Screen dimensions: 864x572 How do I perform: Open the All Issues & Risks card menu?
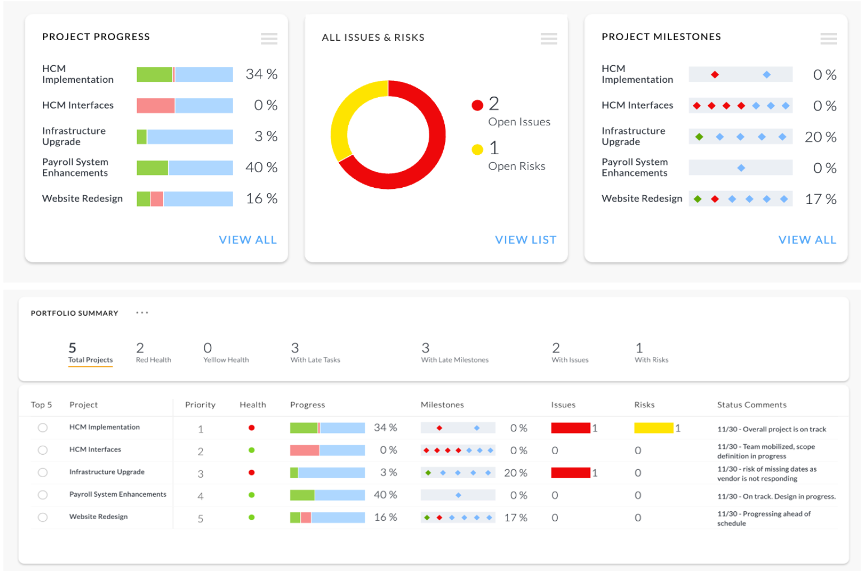click(549, 38)
